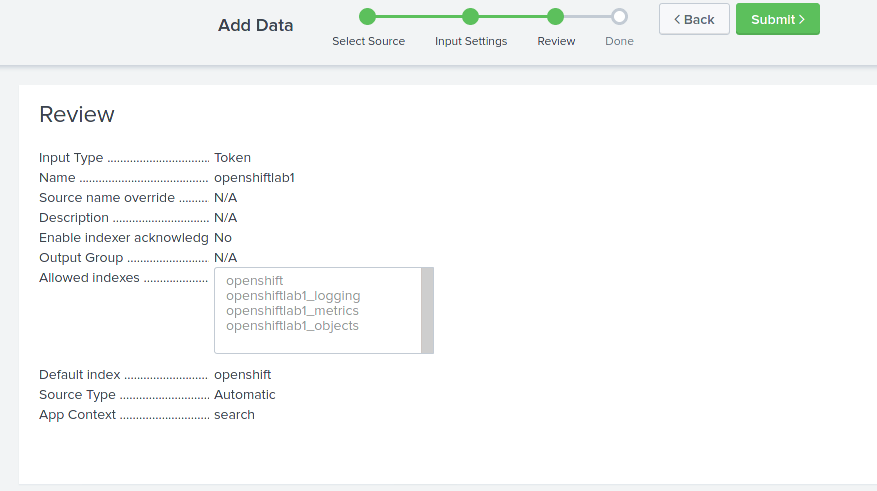Select the 'Select Source' step label
Viewport: 877px width, 491px height.
coord(368,41)
